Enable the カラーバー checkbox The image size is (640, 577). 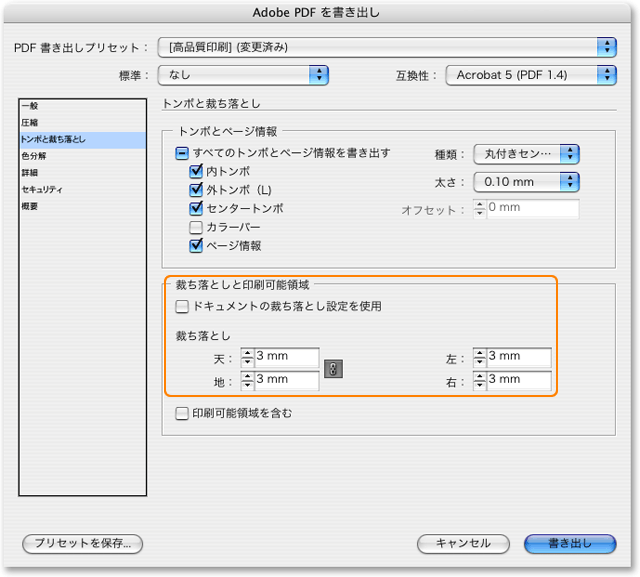tap(197, 227)
